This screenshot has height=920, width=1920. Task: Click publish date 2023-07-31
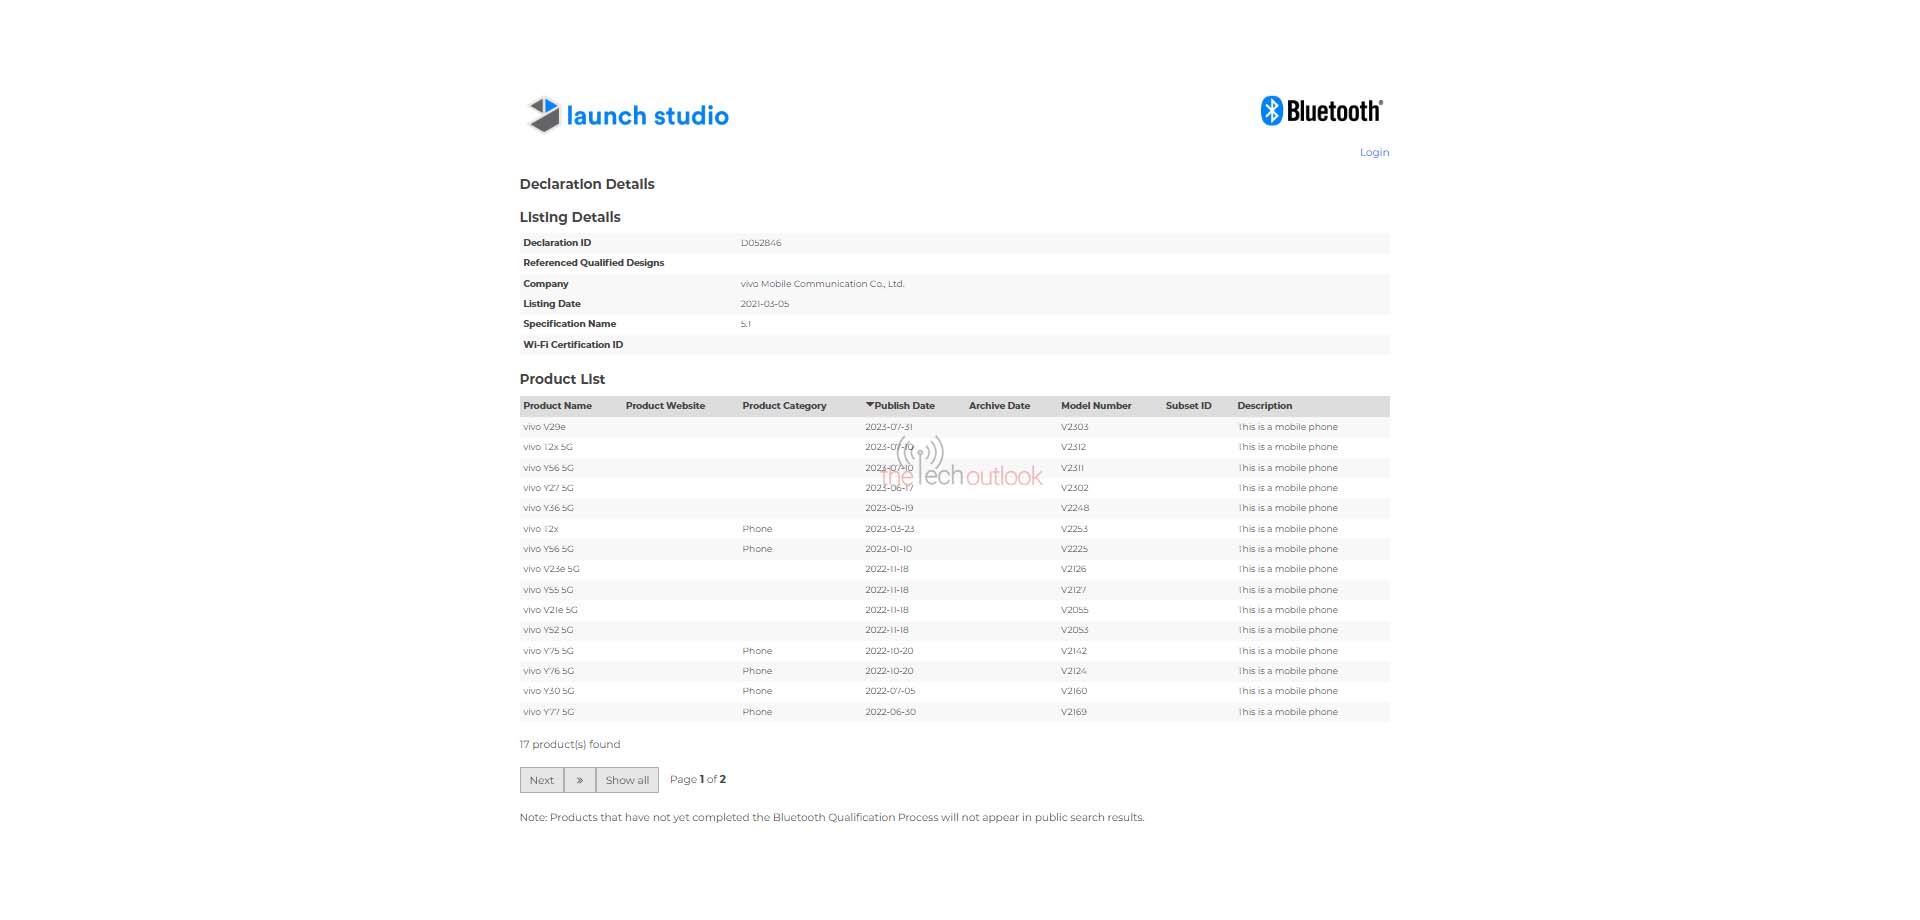click(889, 427)
